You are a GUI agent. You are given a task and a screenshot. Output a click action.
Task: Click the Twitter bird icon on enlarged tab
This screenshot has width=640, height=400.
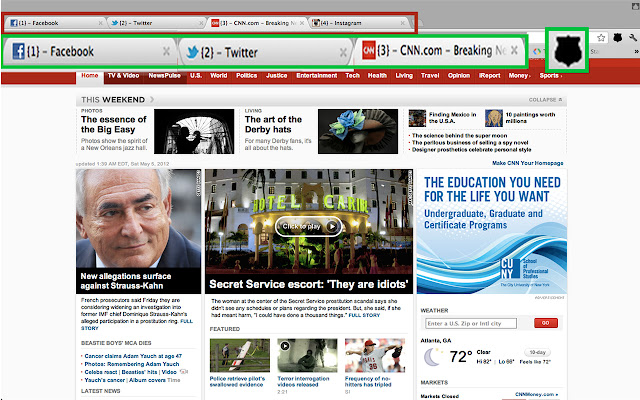(x=189, y=52)
